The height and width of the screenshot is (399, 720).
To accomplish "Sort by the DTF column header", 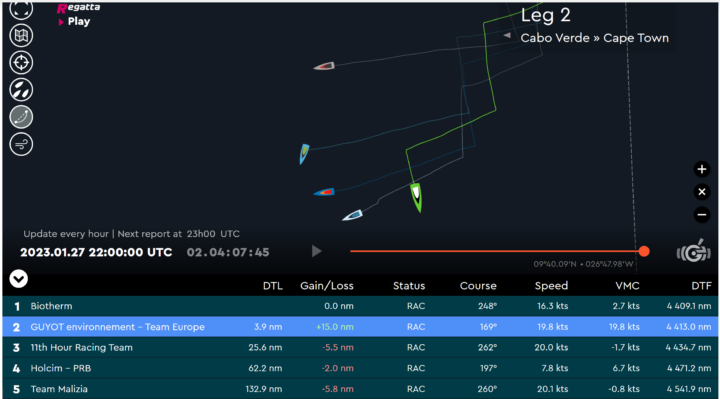I will [x=701, y=286].
